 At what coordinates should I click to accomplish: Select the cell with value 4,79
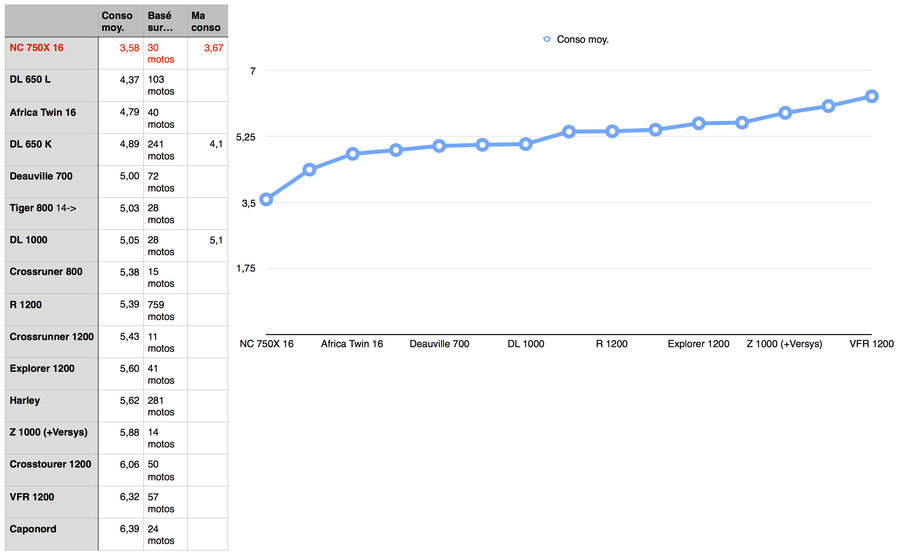point(121,118)
